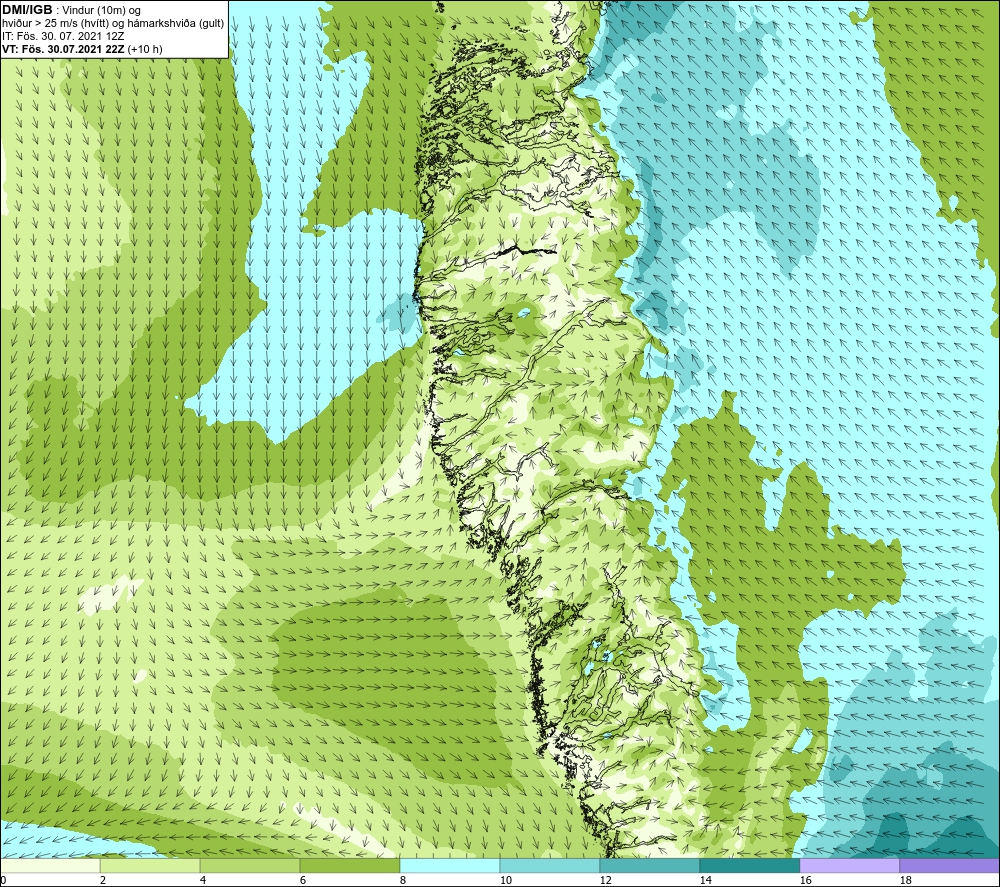Click the scale label '18'
This screenshot has width=1000, height=887.
click(x=905, y=880)
